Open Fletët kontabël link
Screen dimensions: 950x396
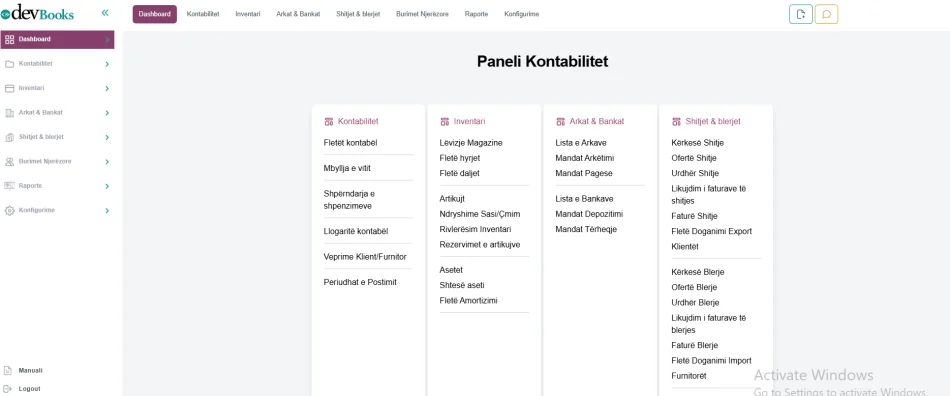point(350,143)
